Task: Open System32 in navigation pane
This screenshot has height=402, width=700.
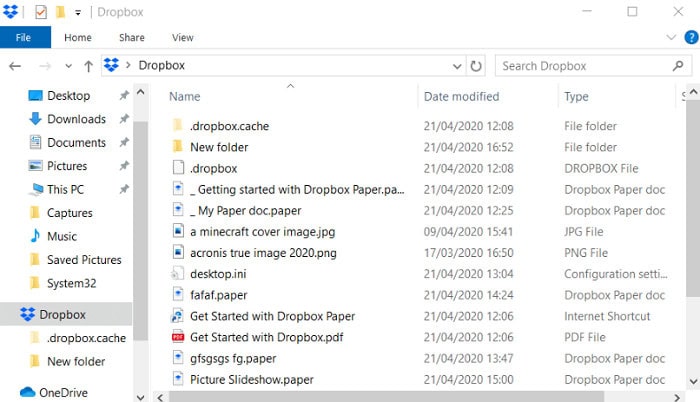Action: coord(71,283)
